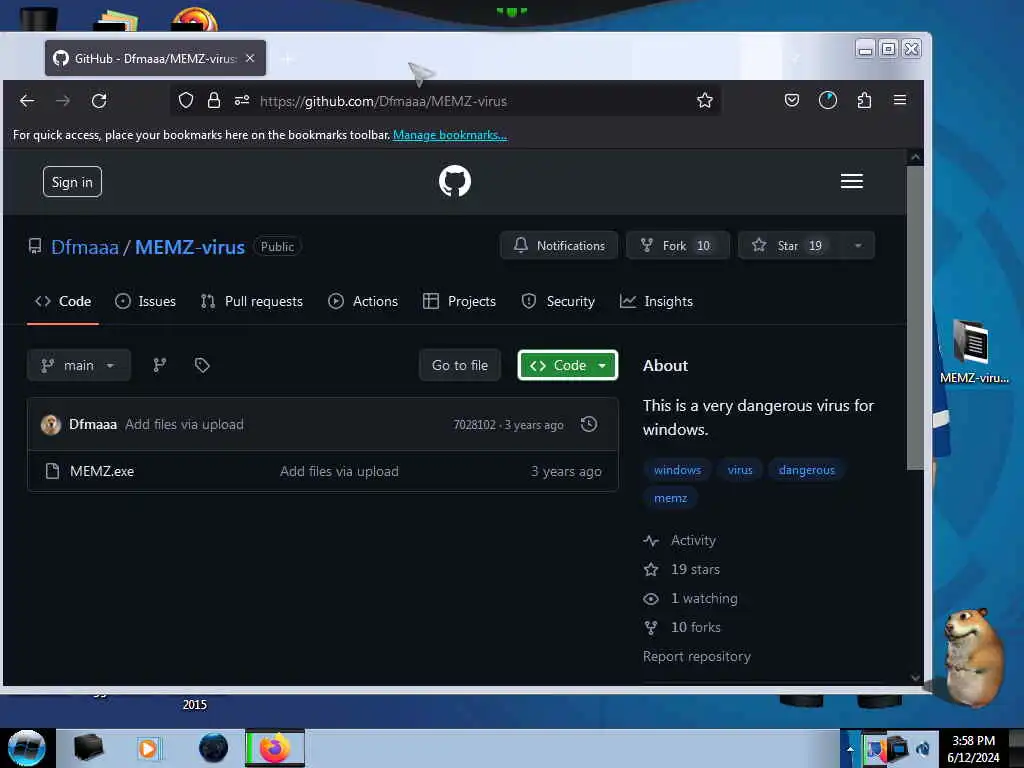This screenshot has height=768, width=1024.
Task: Open the GitHub hamburger navigation menu
Action: 852,181
